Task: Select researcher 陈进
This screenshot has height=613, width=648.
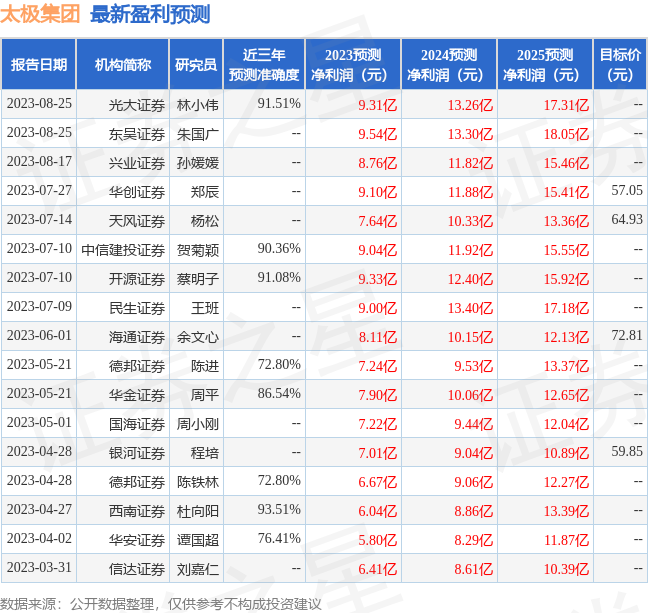Action: click(205, 366)
